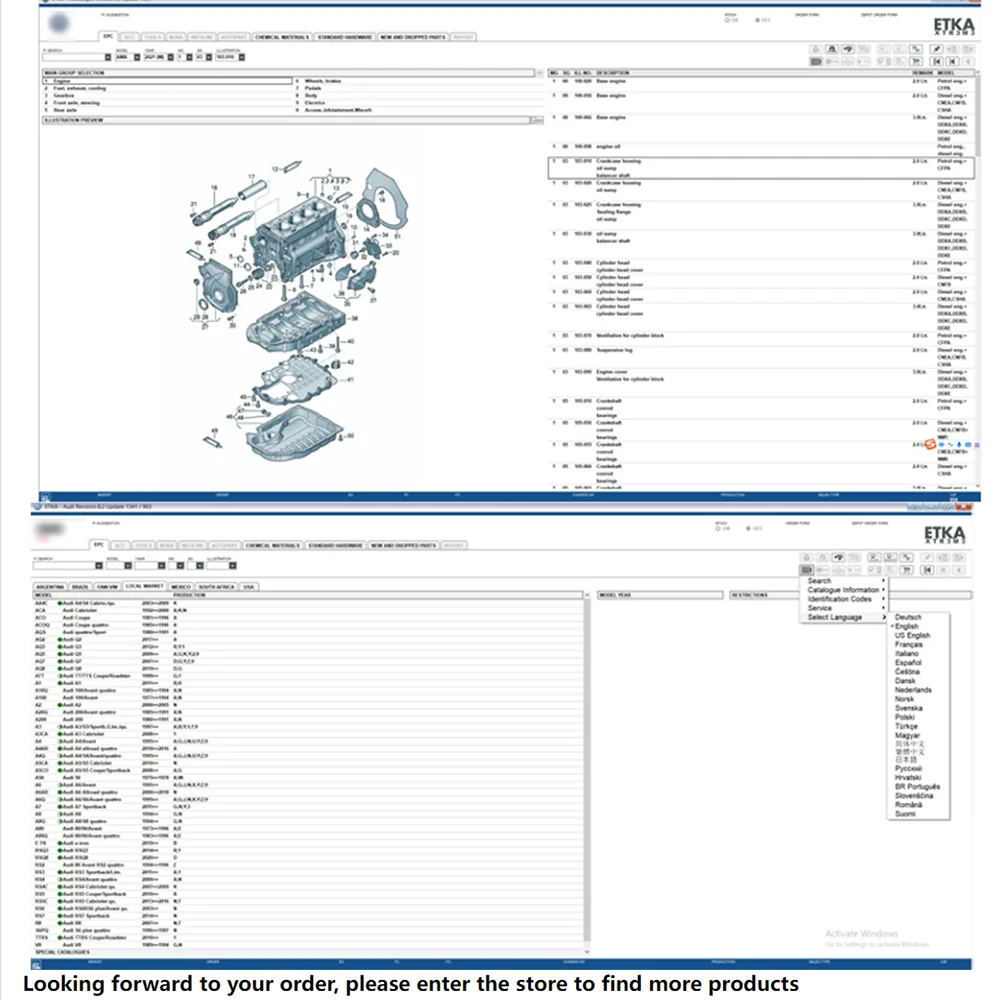Click the pen icon in the top window toolbar

(936, 49)
